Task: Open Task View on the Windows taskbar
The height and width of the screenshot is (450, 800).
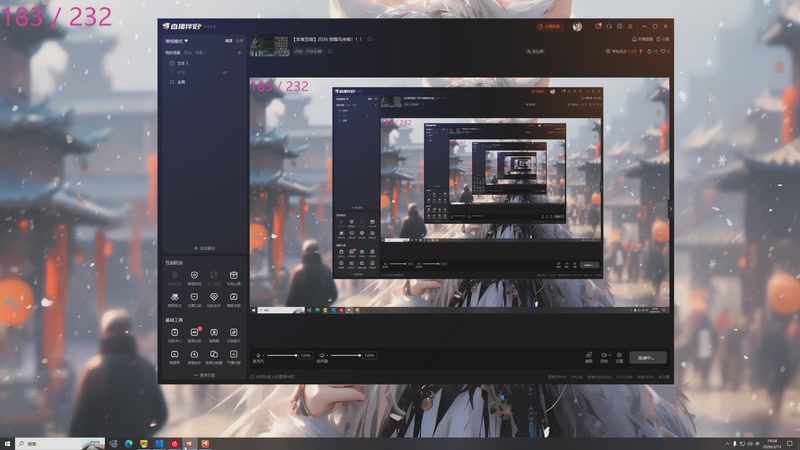Action: click(x=113, y=444)
